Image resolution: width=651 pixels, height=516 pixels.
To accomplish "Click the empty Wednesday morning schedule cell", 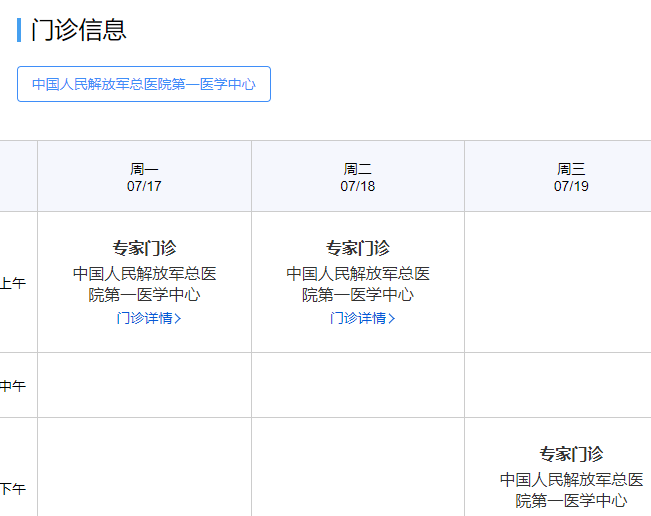I will click(x=558, y=282).
